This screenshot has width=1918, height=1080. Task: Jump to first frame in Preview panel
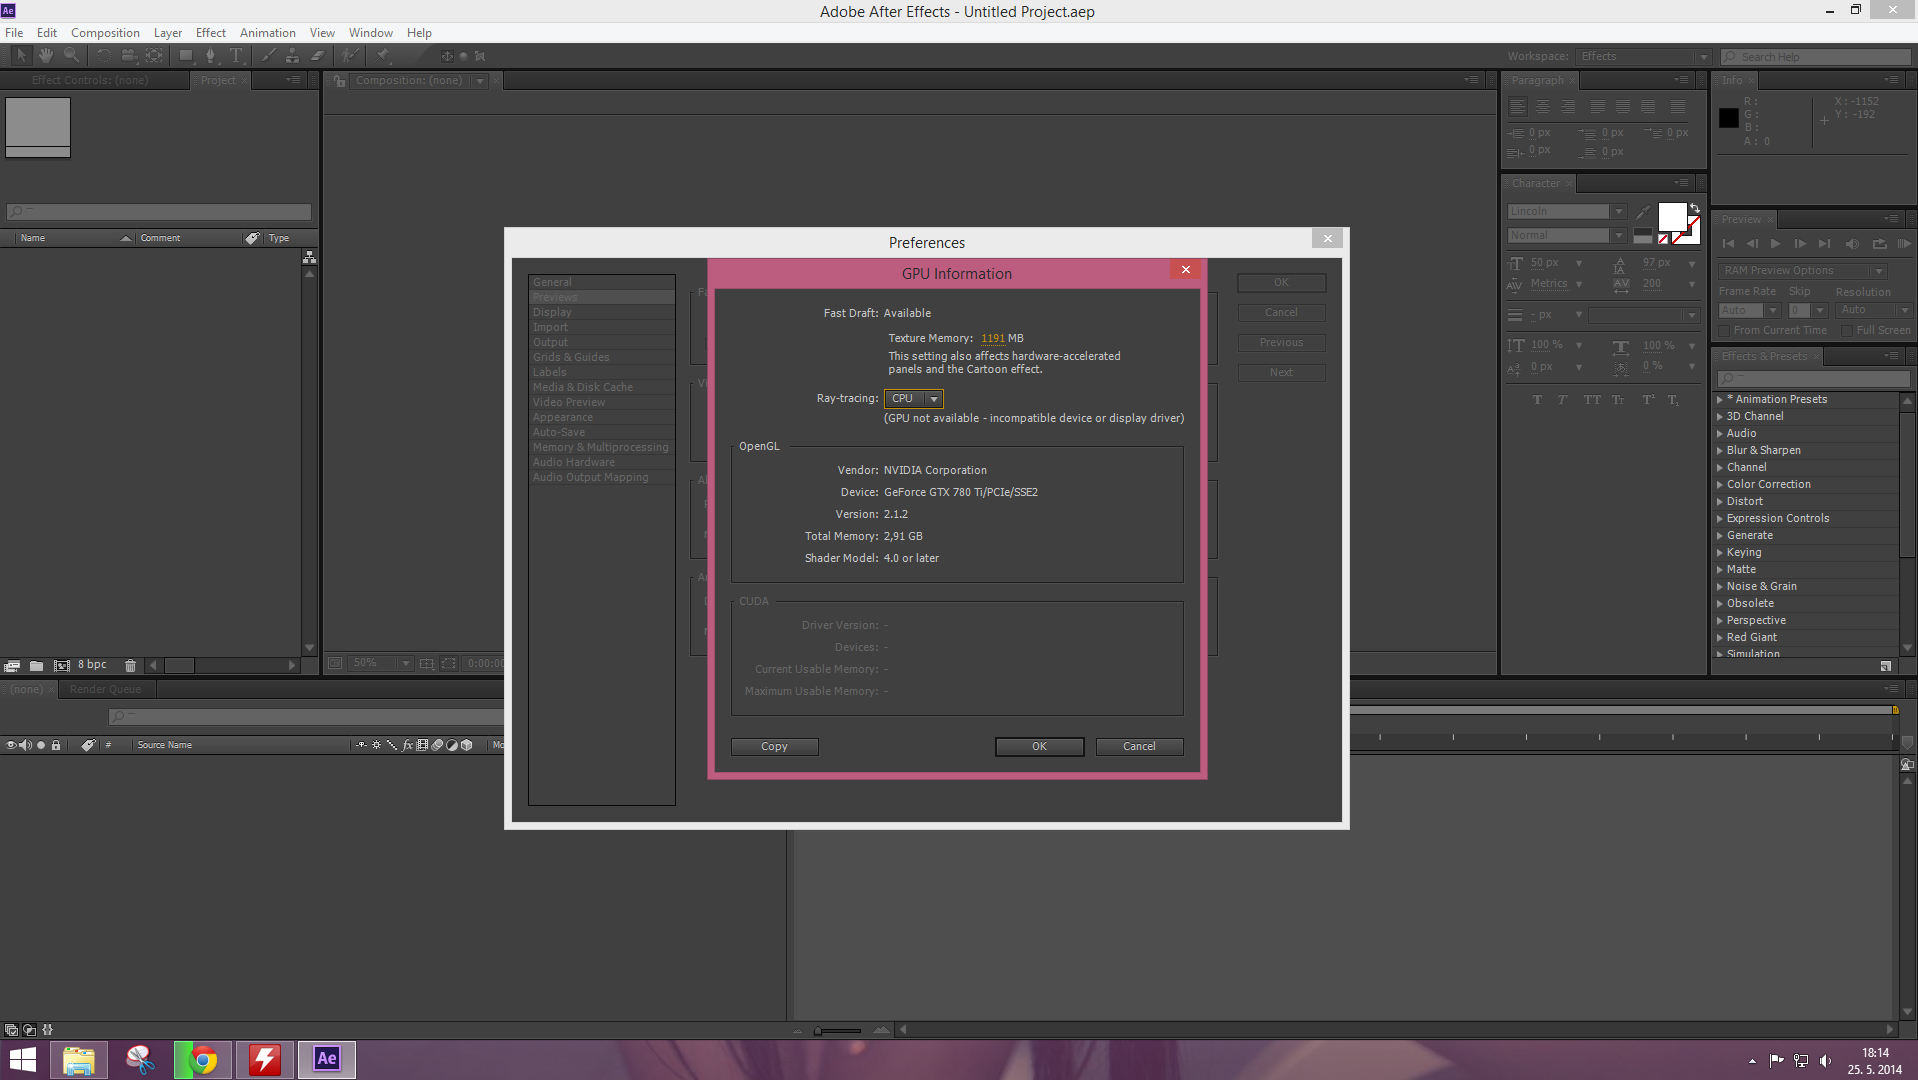click(1728, 244)
